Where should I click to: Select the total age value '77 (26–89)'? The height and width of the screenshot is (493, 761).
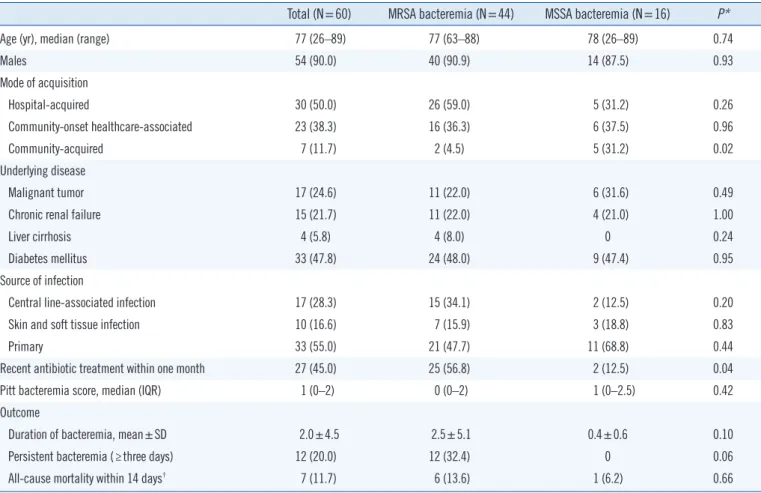[x=320, y=39]
